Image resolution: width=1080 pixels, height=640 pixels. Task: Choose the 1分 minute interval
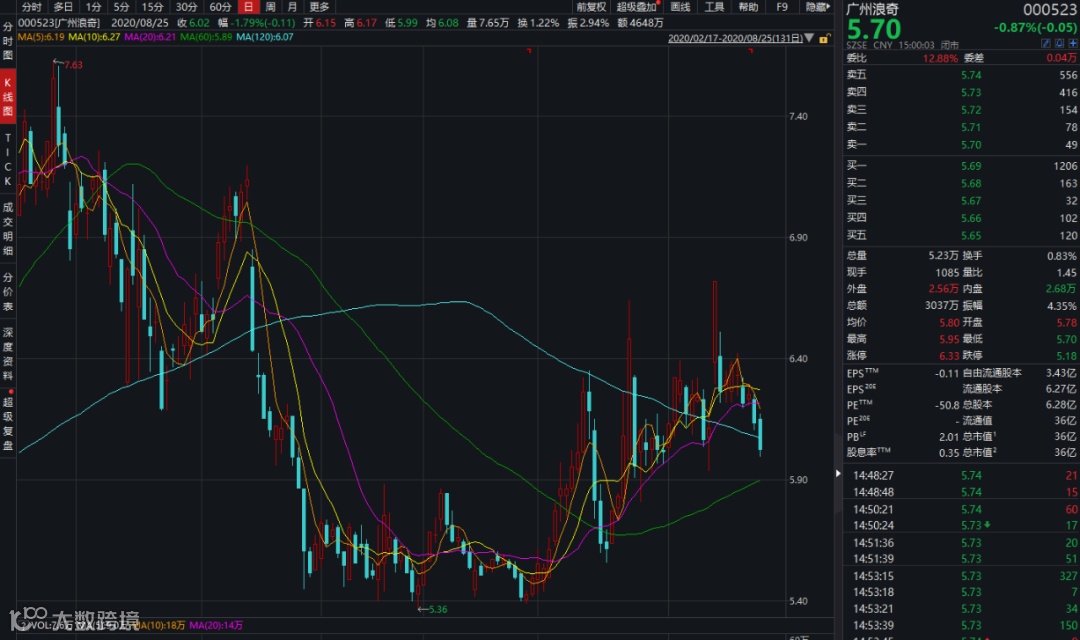(94, 6)
